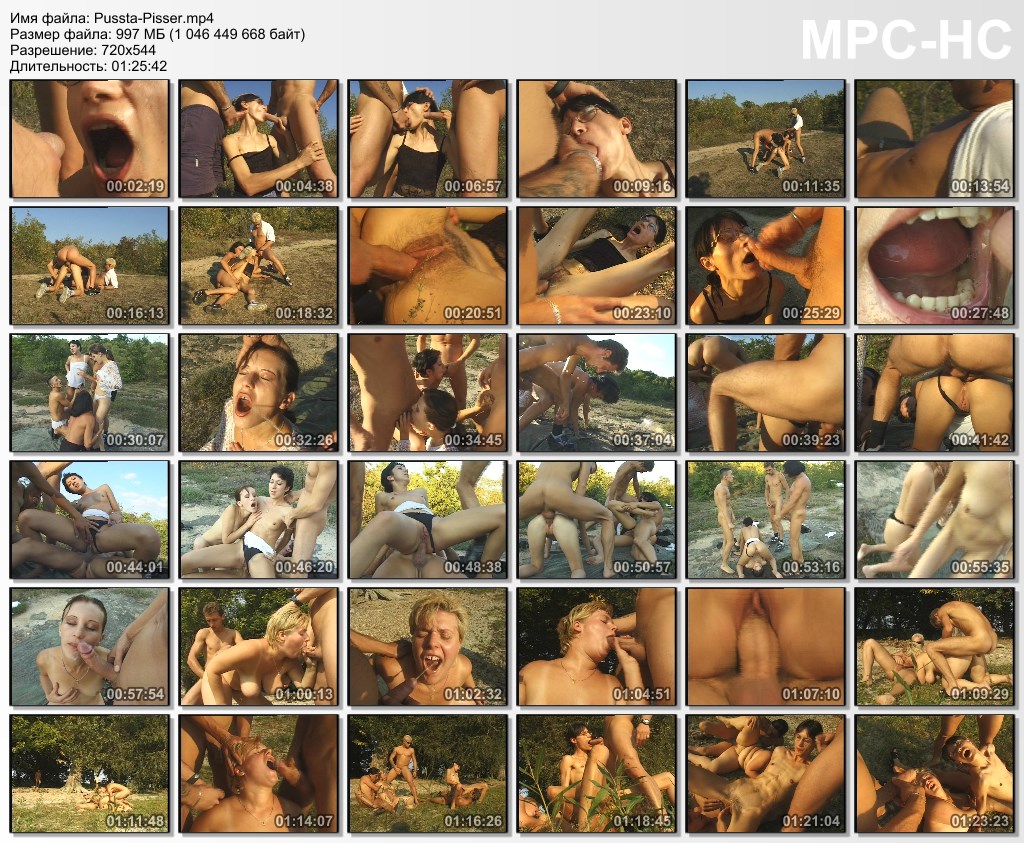
Task: Pick the thumbnail marked 00:13:54
Action: coord(935,138)
